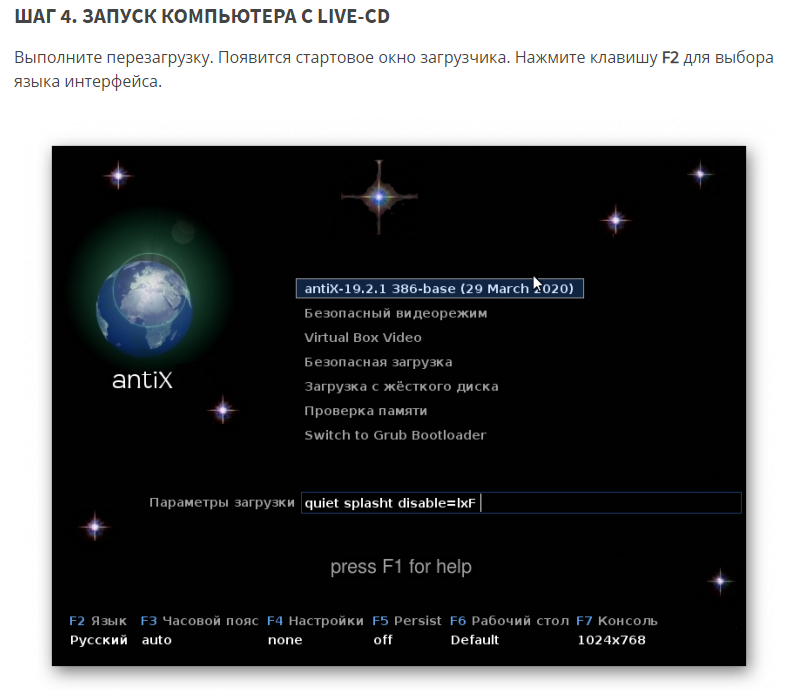Click the press F1 for help text
Viewport: 787px width, 690px height.
coord(401,567)
